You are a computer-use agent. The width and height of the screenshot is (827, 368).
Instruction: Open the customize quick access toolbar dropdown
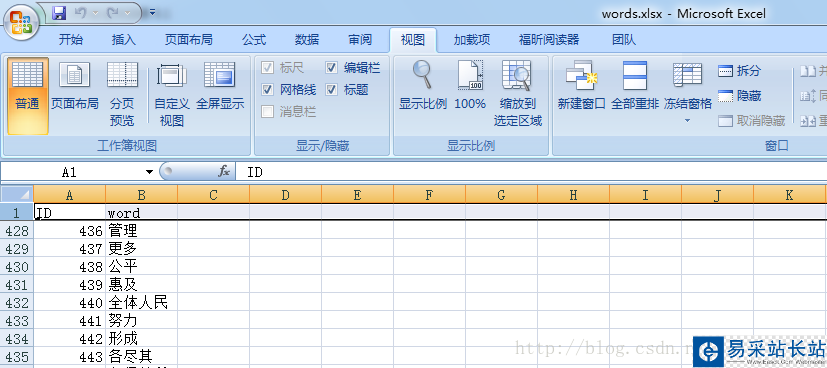click(152, 12)
